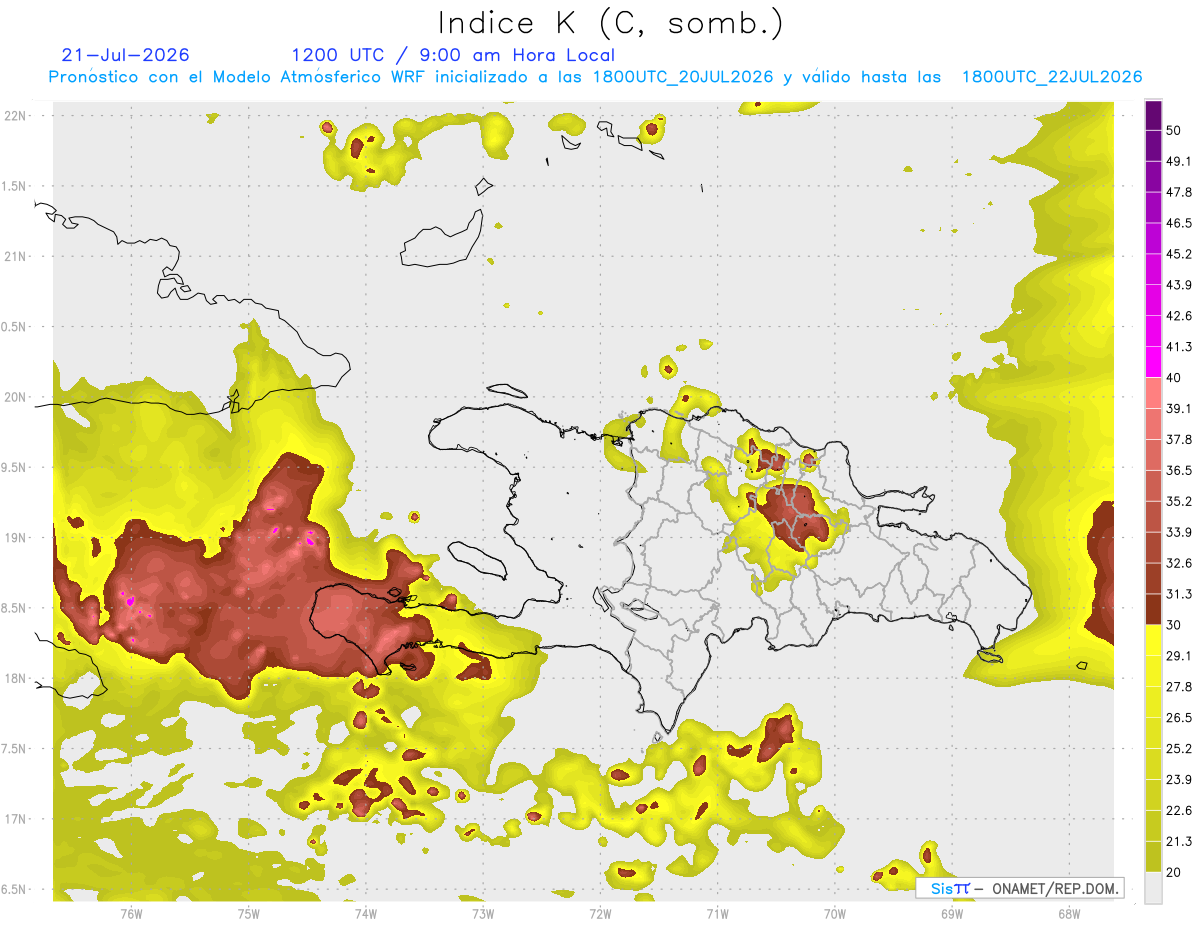The image size is (1200, 927).
Task: Click the '19N' latitude label
Action: [x=16, y=537]
